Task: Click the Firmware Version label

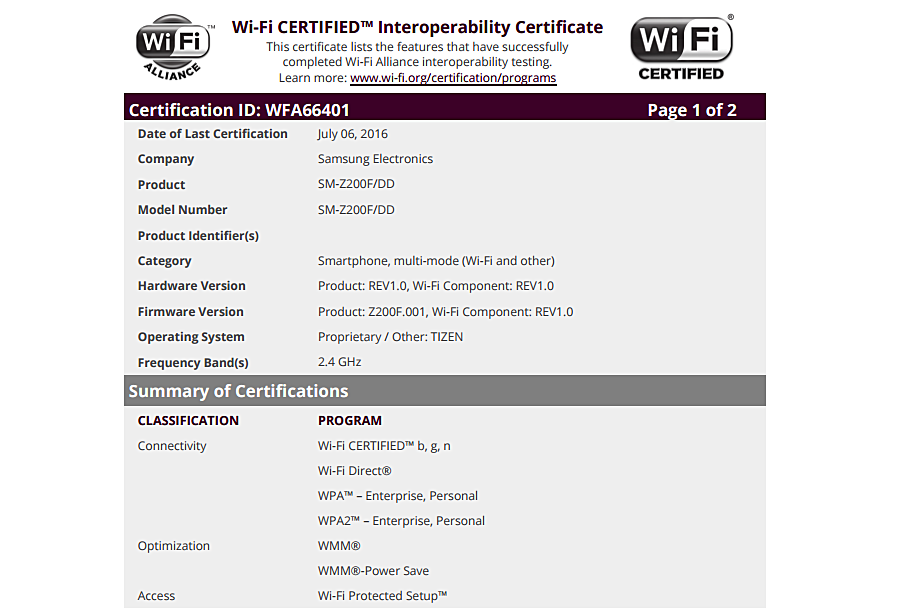Action: point(191,312)
